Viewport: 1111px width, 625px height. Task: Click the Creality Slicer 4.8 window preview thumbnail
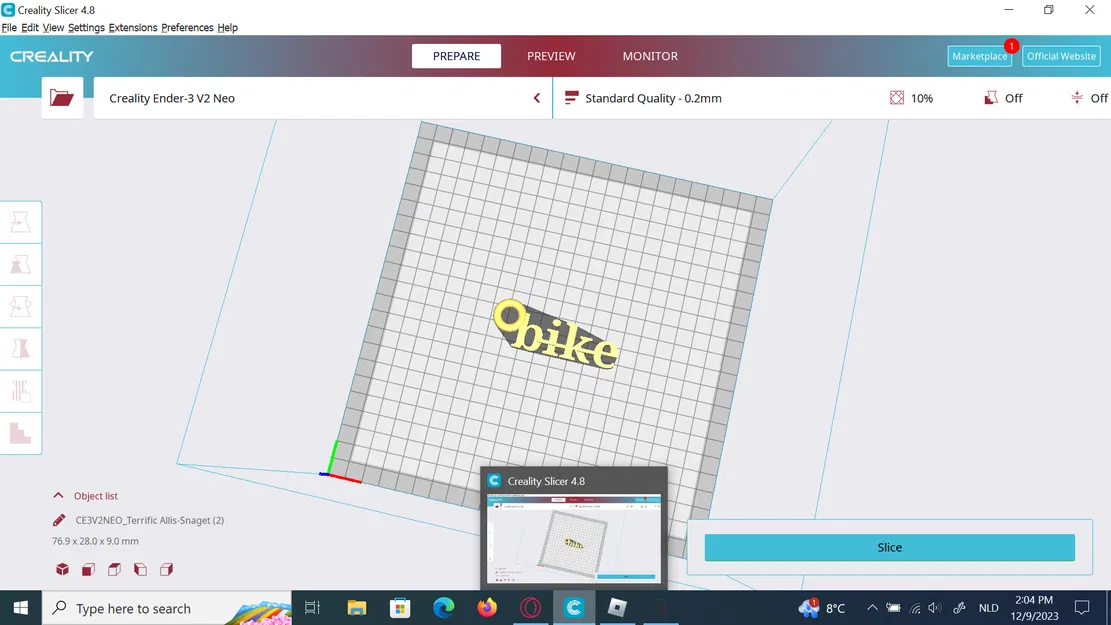point(574,539)
